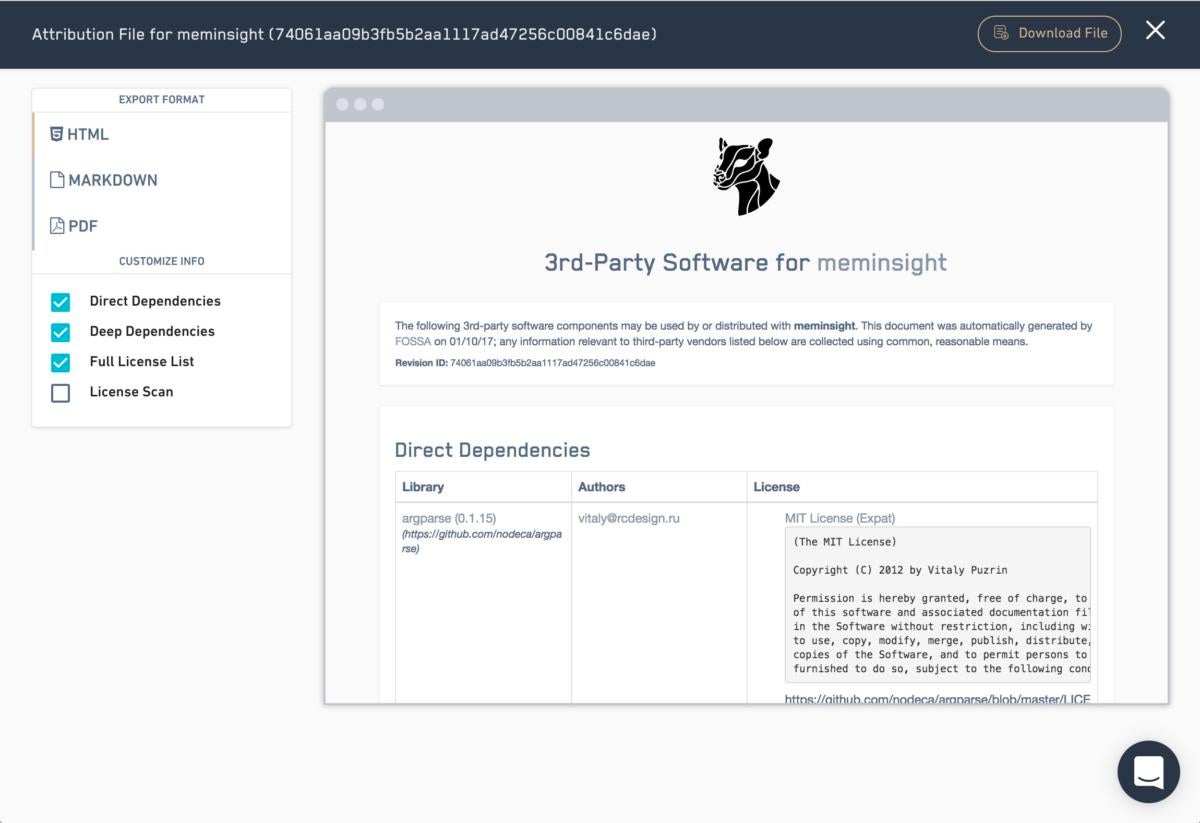
Task: Open argparse GitHub repository link
Action: 482,541
